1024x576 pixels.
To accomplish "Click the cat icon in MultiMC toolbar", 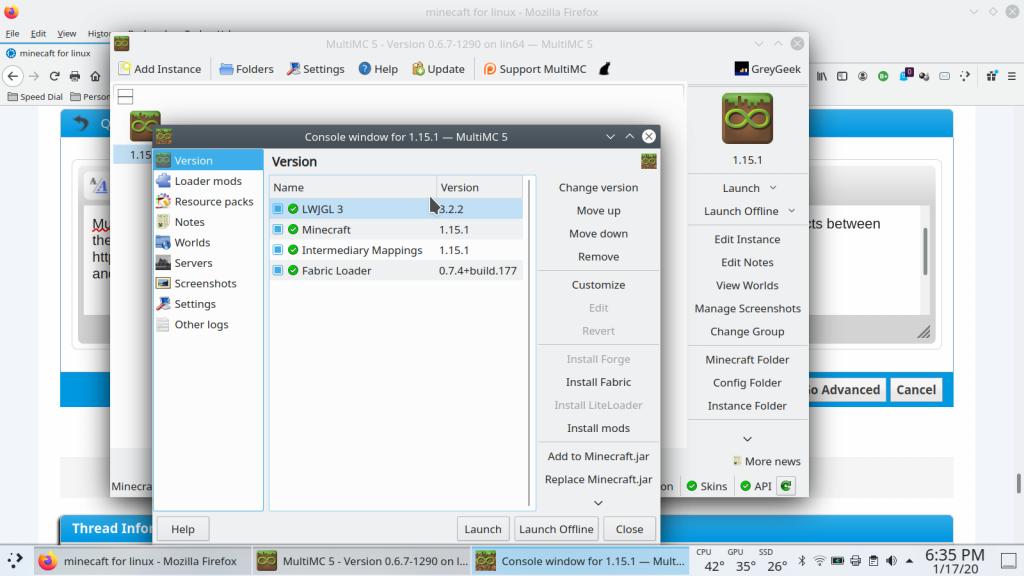I will [x=604, y=69].
